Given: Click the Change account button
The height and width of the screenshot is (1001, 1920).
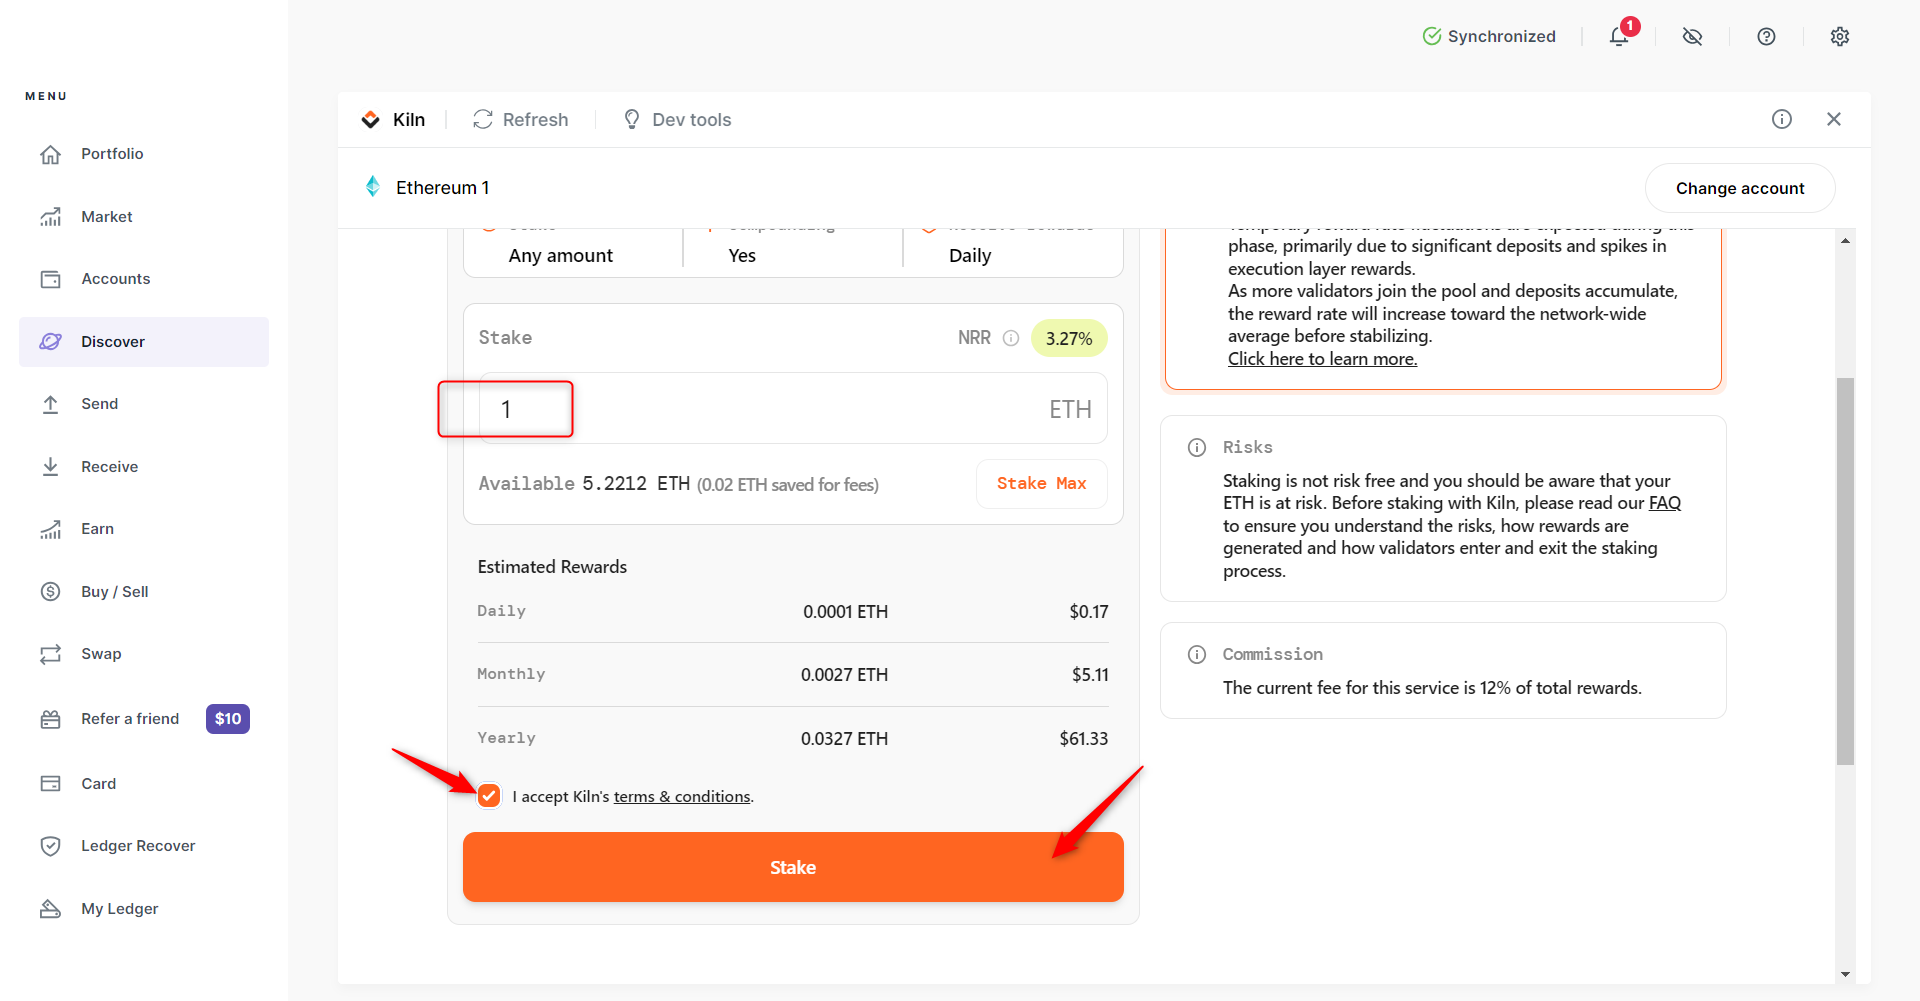Looking at the screenshot, I should click(1740, 188).
